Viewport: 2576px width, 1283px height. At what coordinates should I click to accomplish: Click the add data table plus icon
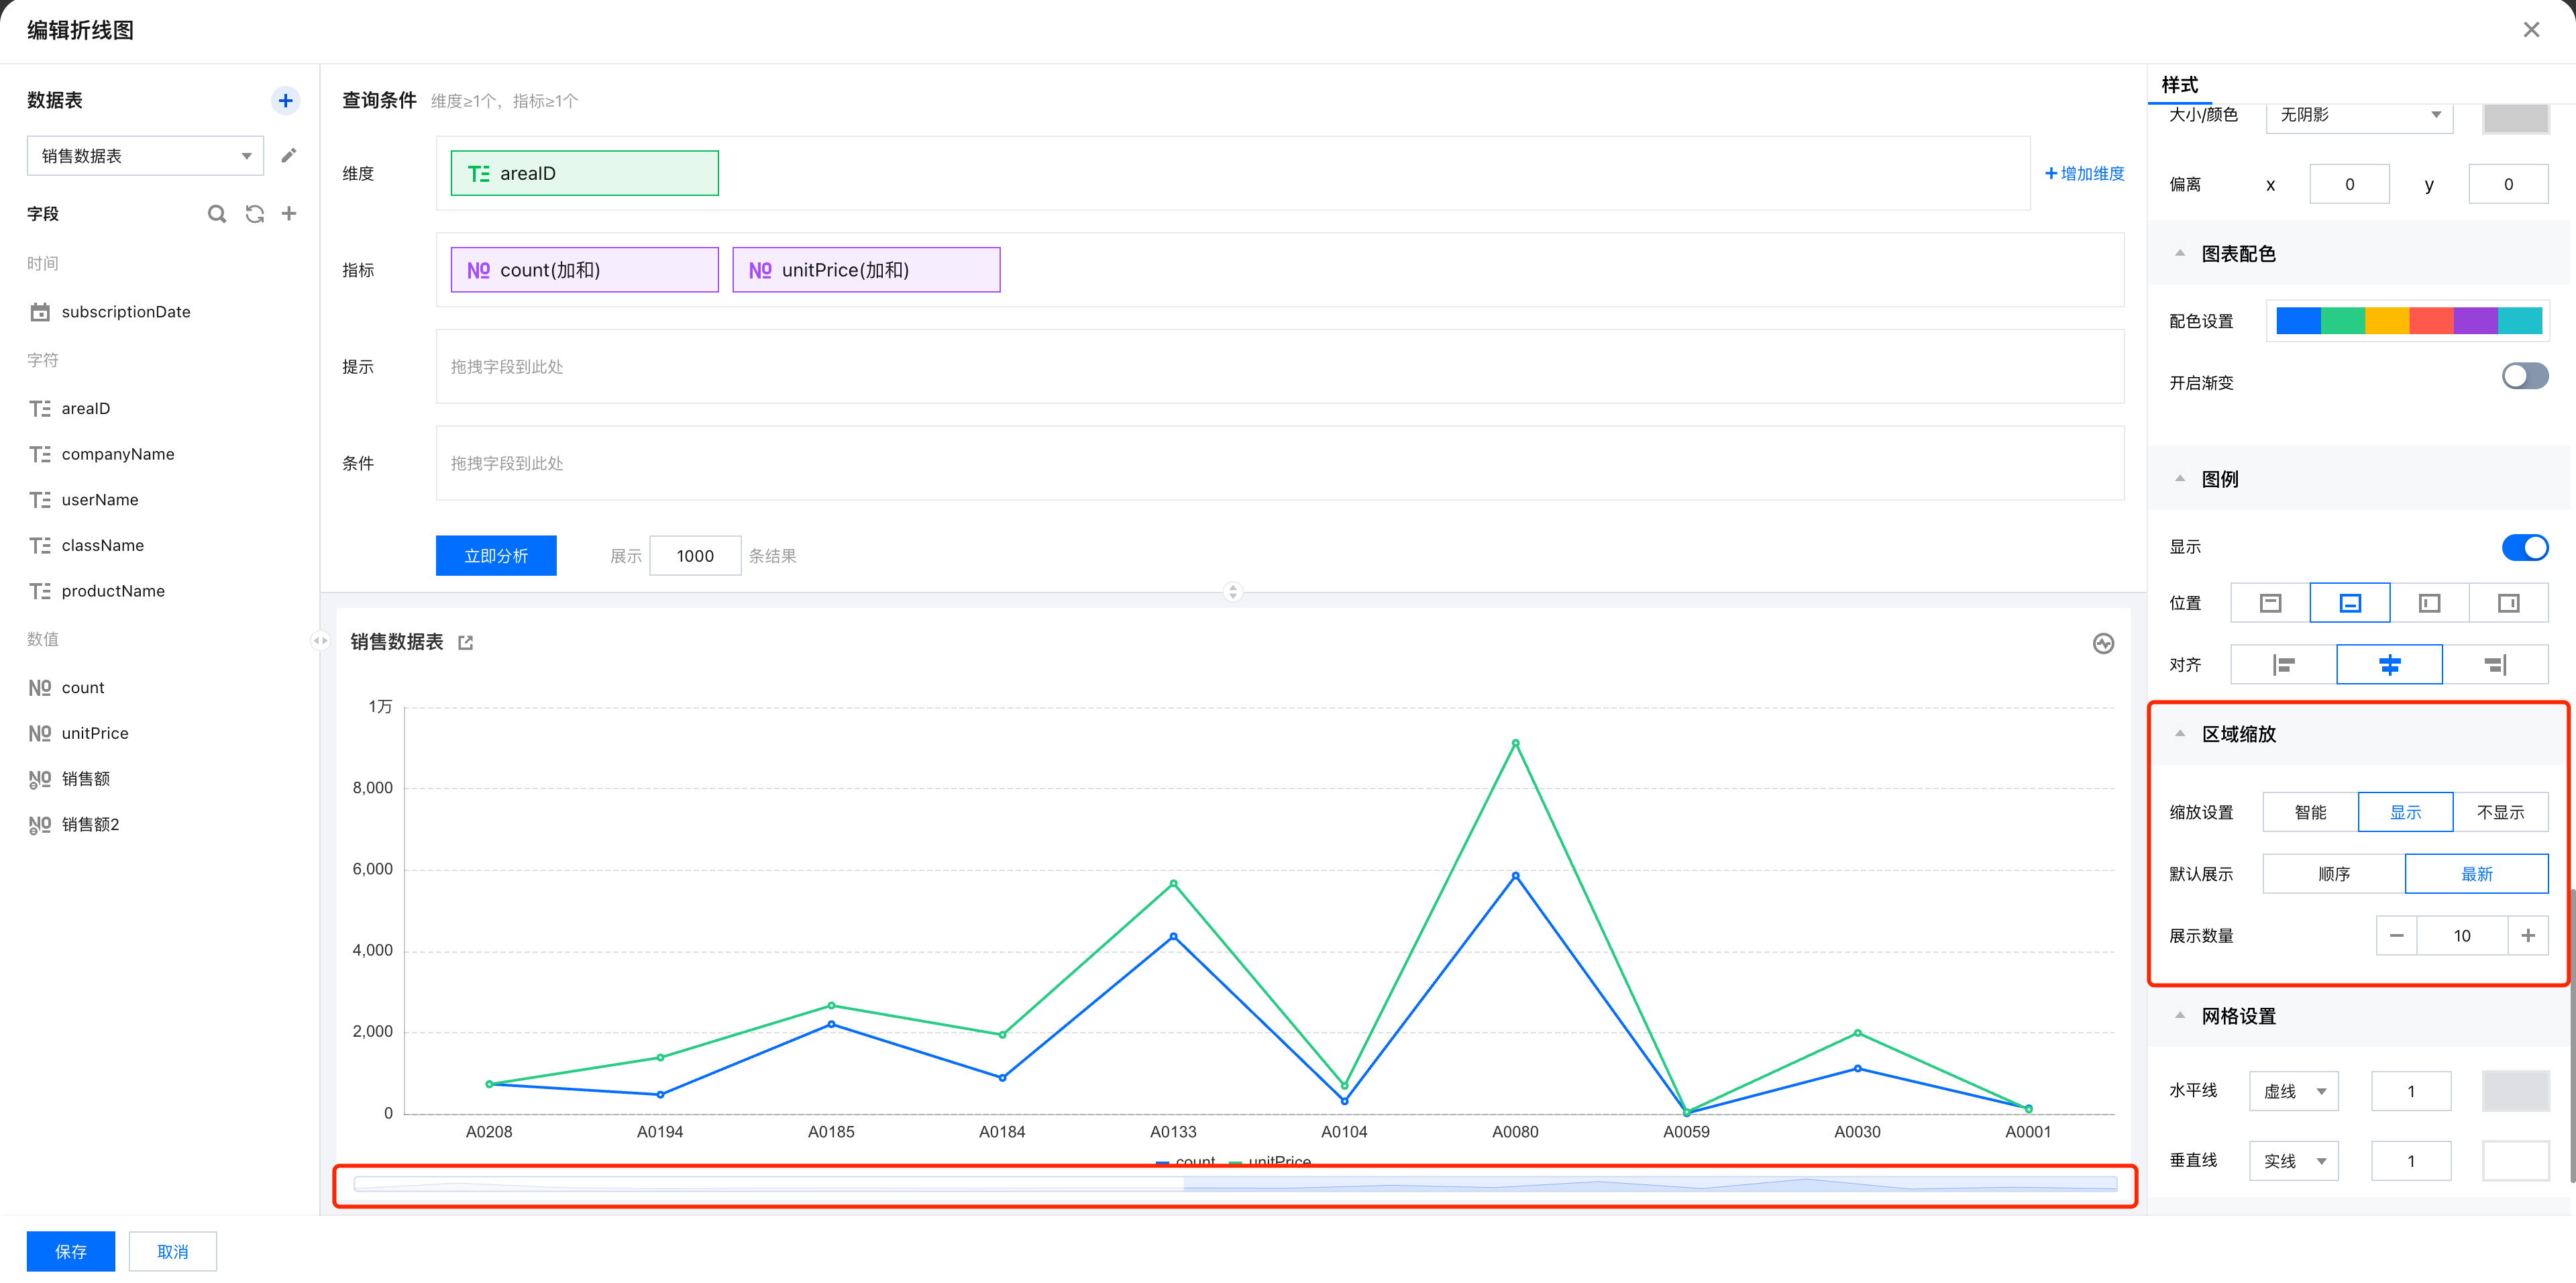pos(285,100)
